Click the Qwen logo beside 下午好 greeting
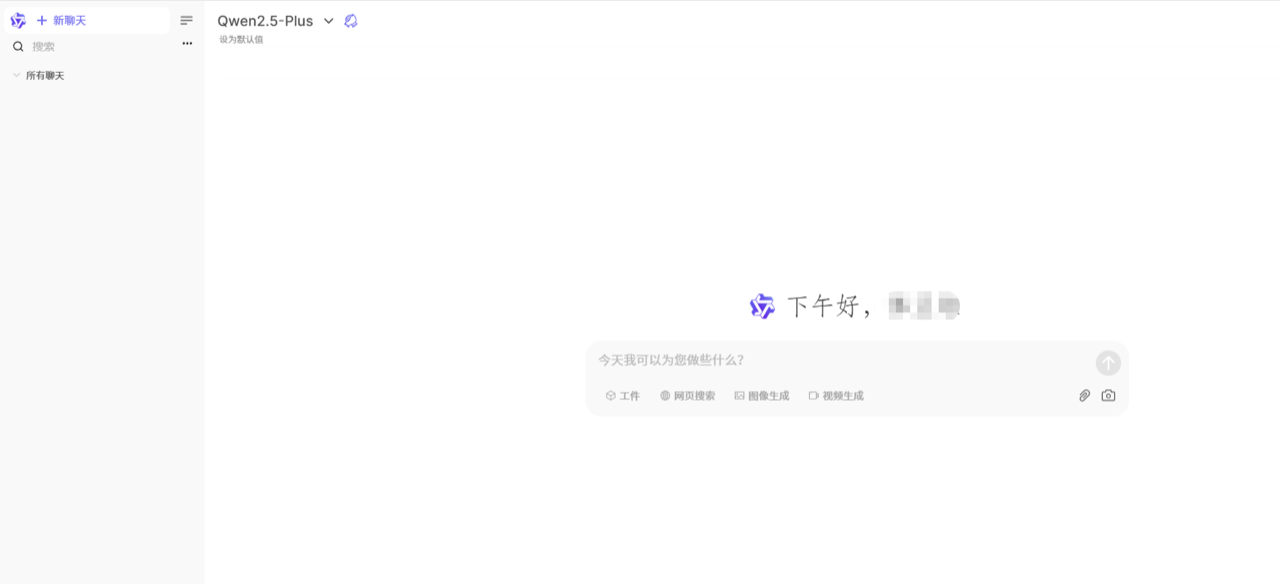Image resolution: width=1280 pixels, height=584 pixels. click(762, 306)
